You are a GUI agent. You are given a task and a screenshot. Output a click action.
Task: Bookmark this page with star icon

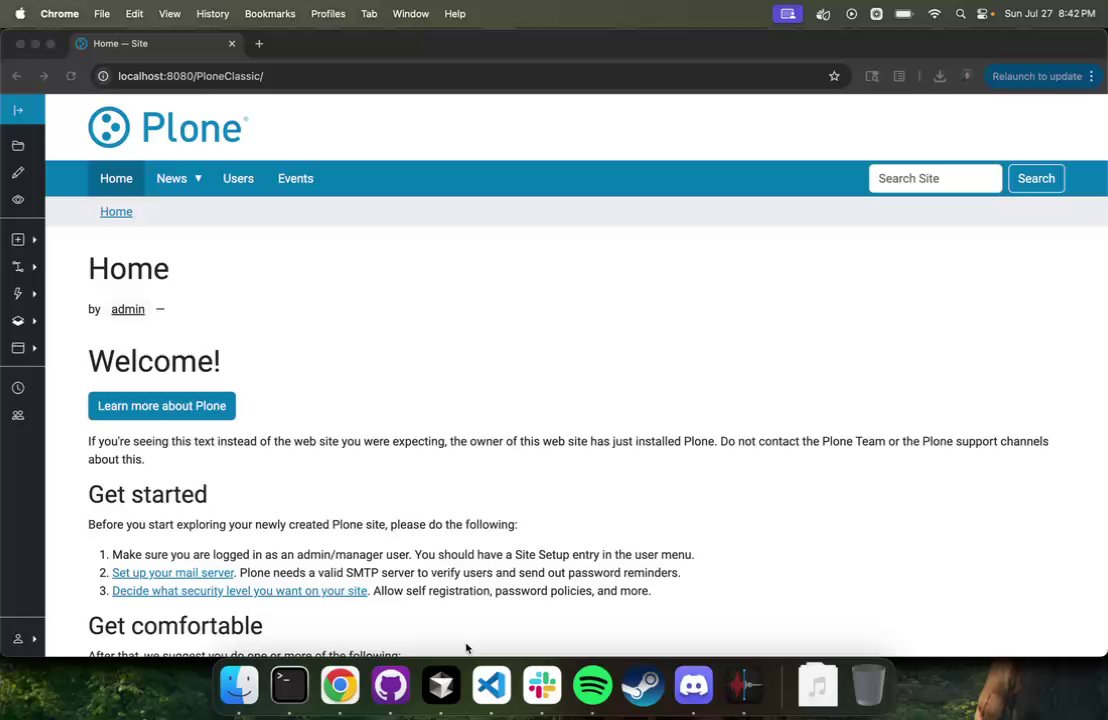coord(834,76)
